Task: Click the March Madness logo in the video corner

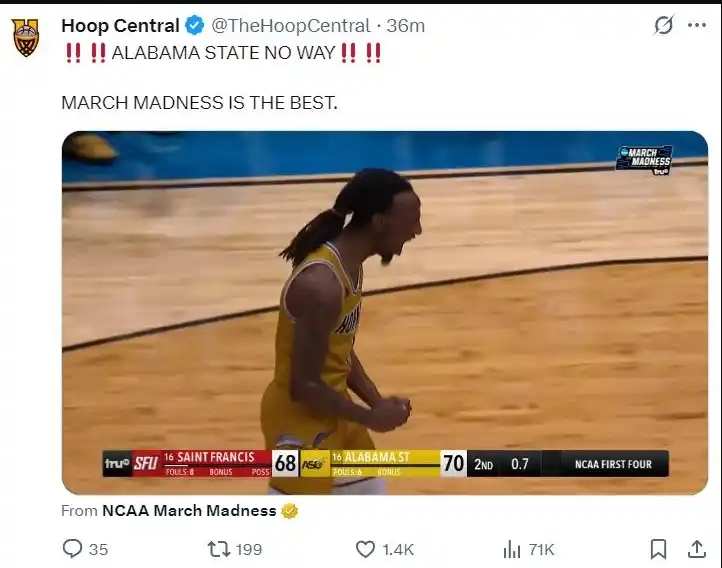Action: click(646, 160)
